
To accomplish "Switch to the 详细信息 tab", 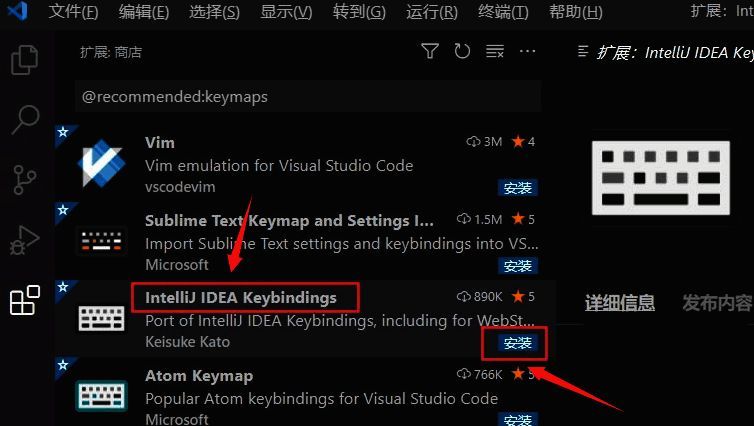I will click(x=620, y=303).
